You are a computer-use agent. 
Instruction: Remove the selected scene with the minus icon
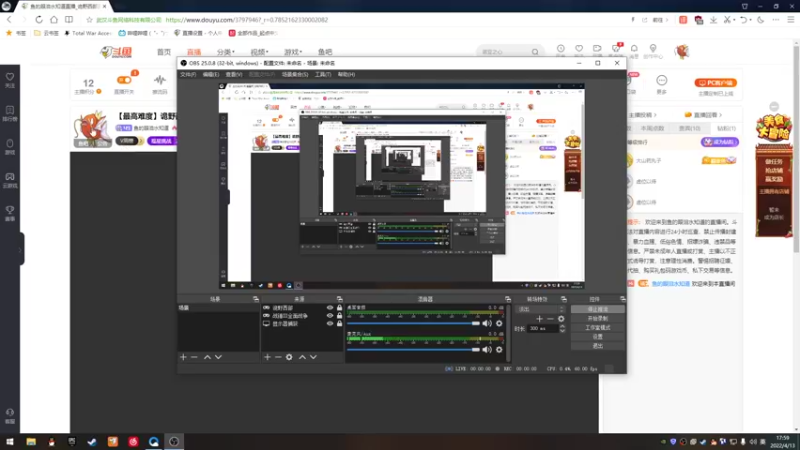coord(194,357)
